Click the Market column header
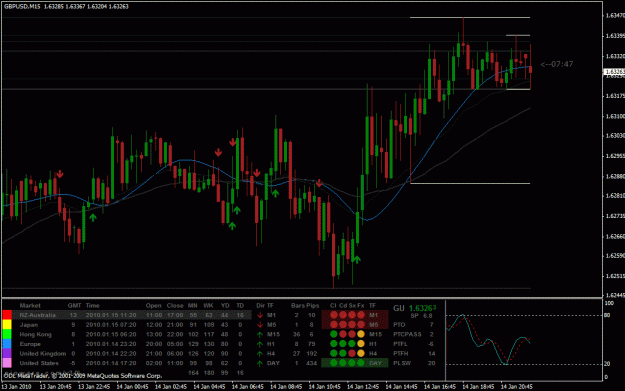 (x=30, y=306)
